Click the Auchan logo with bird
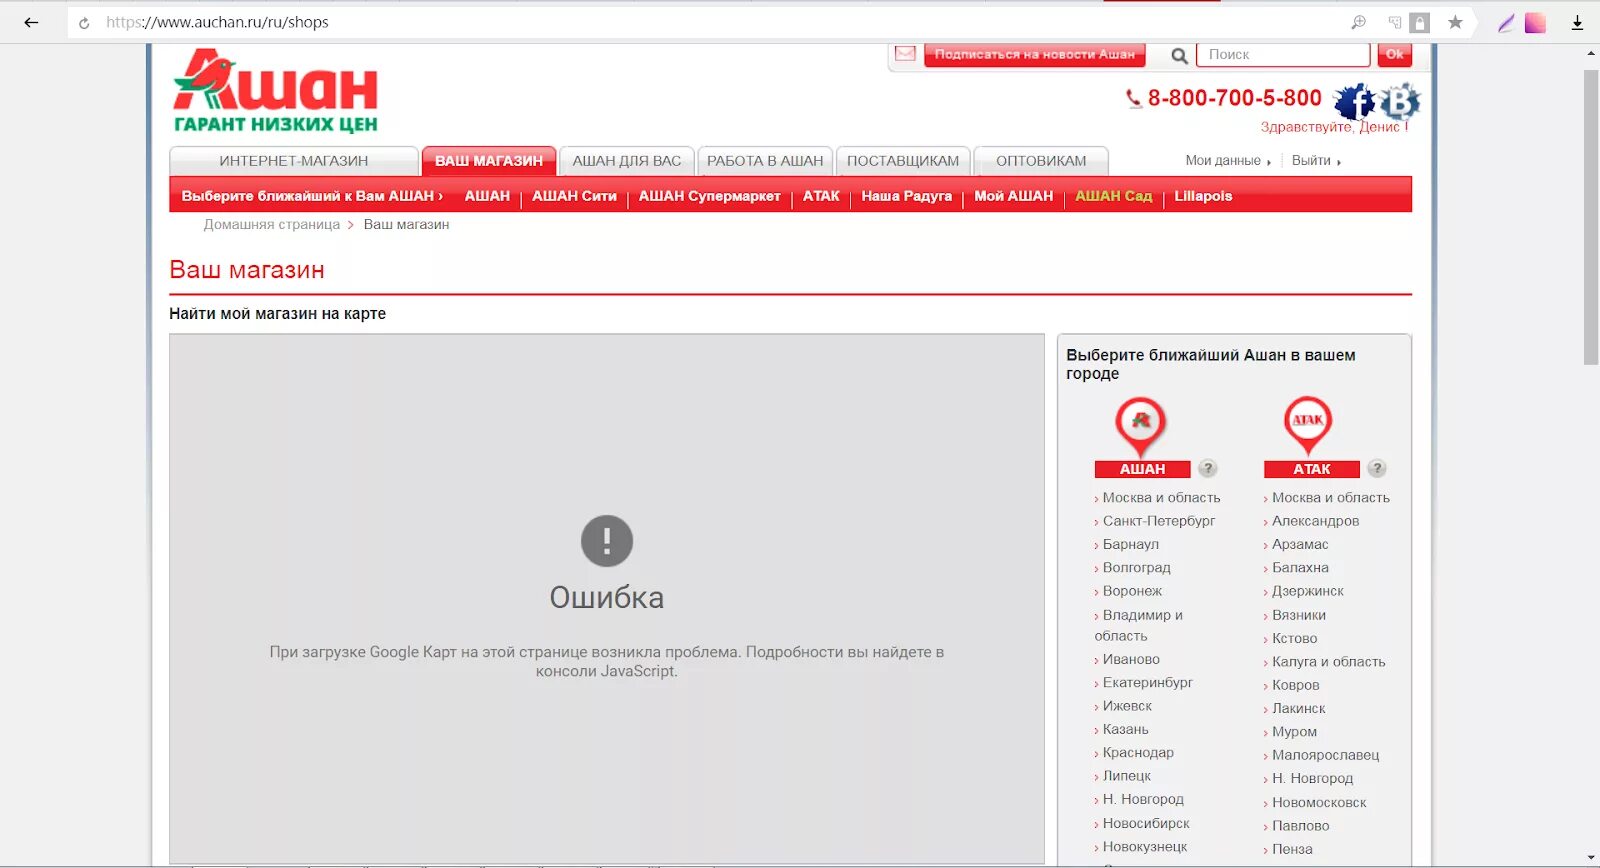Image resolution: width=1600 pixels, height=868 pixels. coord(275,90)
